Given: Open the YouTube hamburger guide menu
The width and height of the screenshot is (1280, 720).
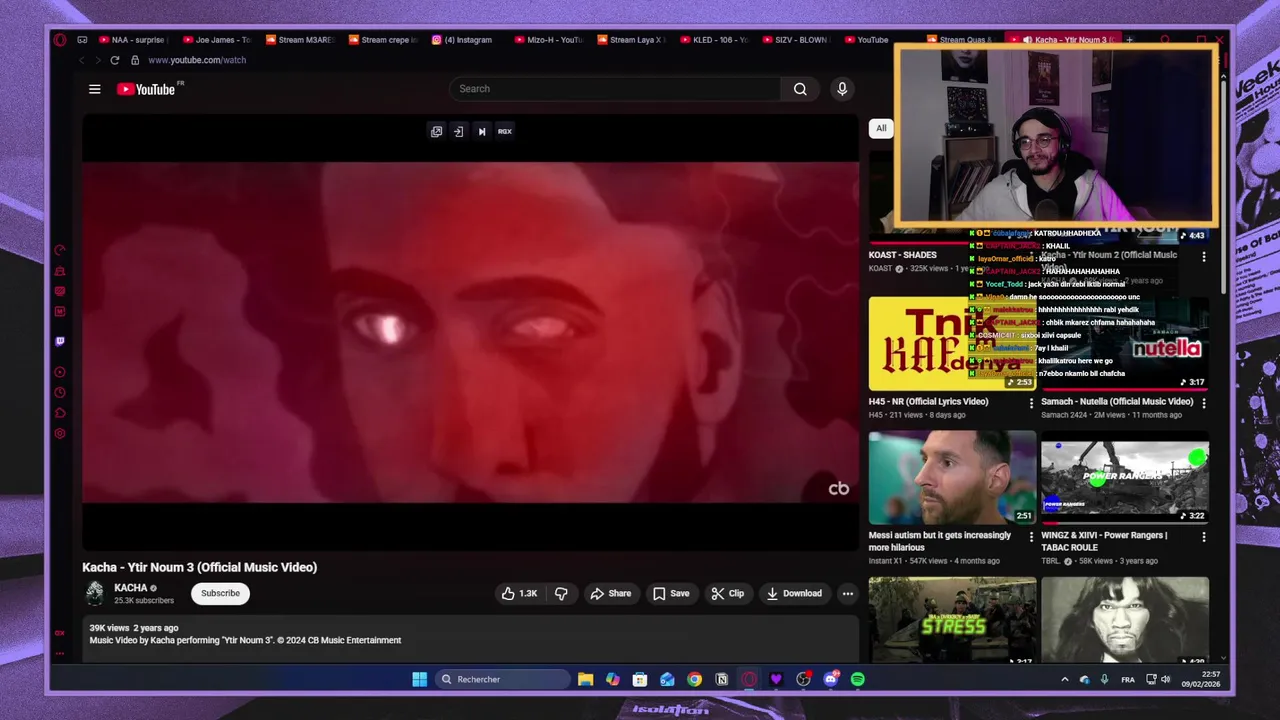Looking at the screenshot, I should pos(95,89).
